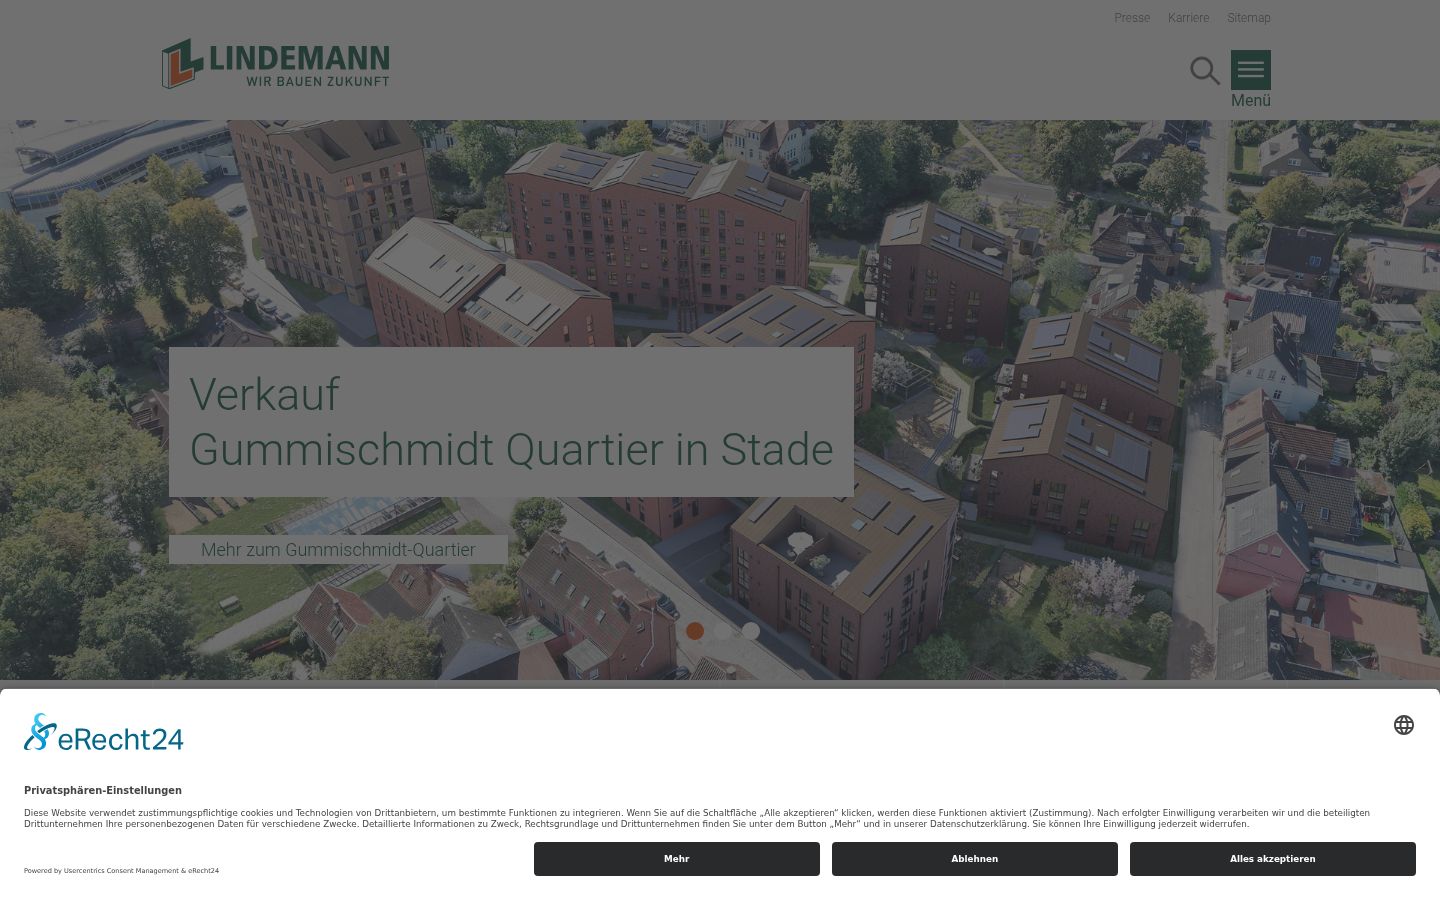Click Ablehnen to reject cookies
The image size is (1440, 900).
click(x=975, y=859)
